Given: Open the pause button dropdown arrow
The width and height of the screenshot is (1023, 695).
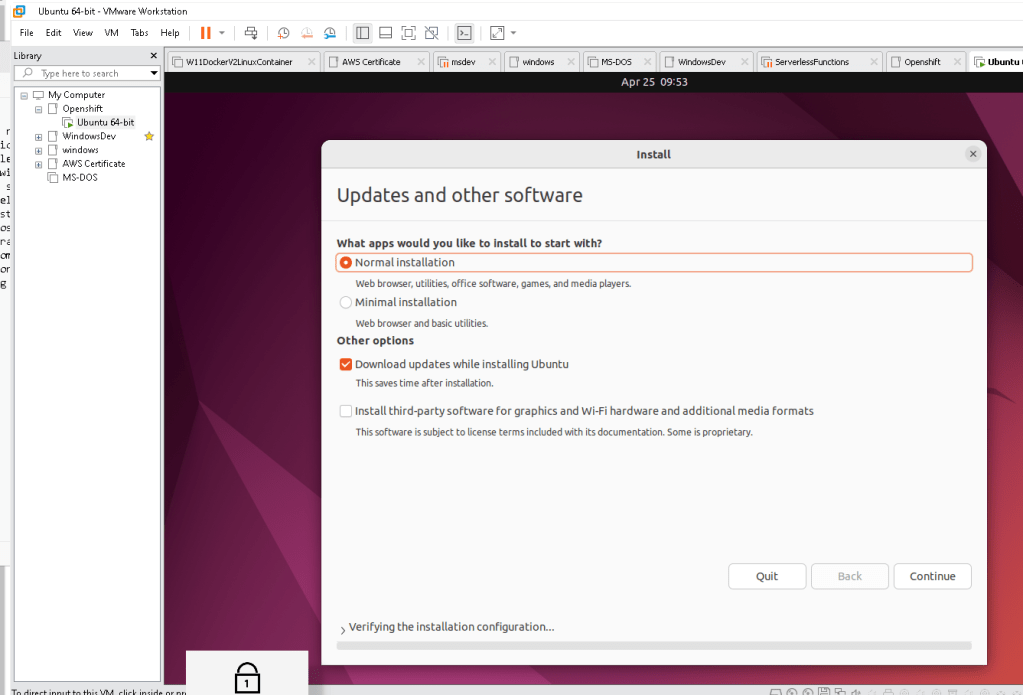Looking at the screenshot, I should (222, 33).
